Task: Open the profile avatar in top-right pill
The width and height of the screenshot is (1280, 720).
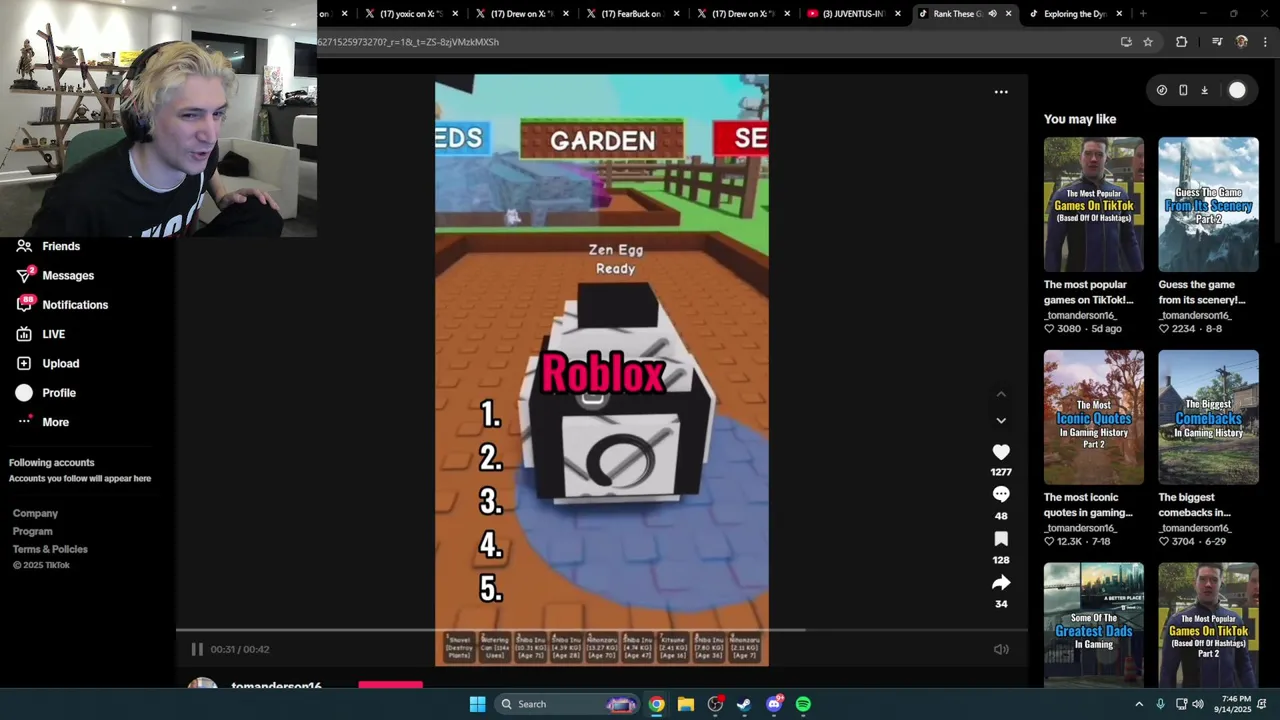Action: coord(1238,90)
